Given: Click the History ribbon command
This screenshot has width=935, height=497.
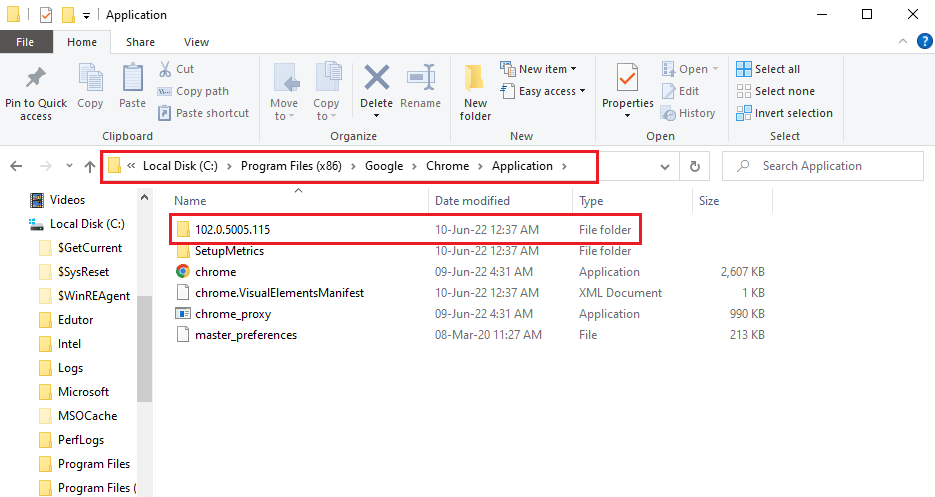Looking at the screenshot, I should [x=688, y=113].
